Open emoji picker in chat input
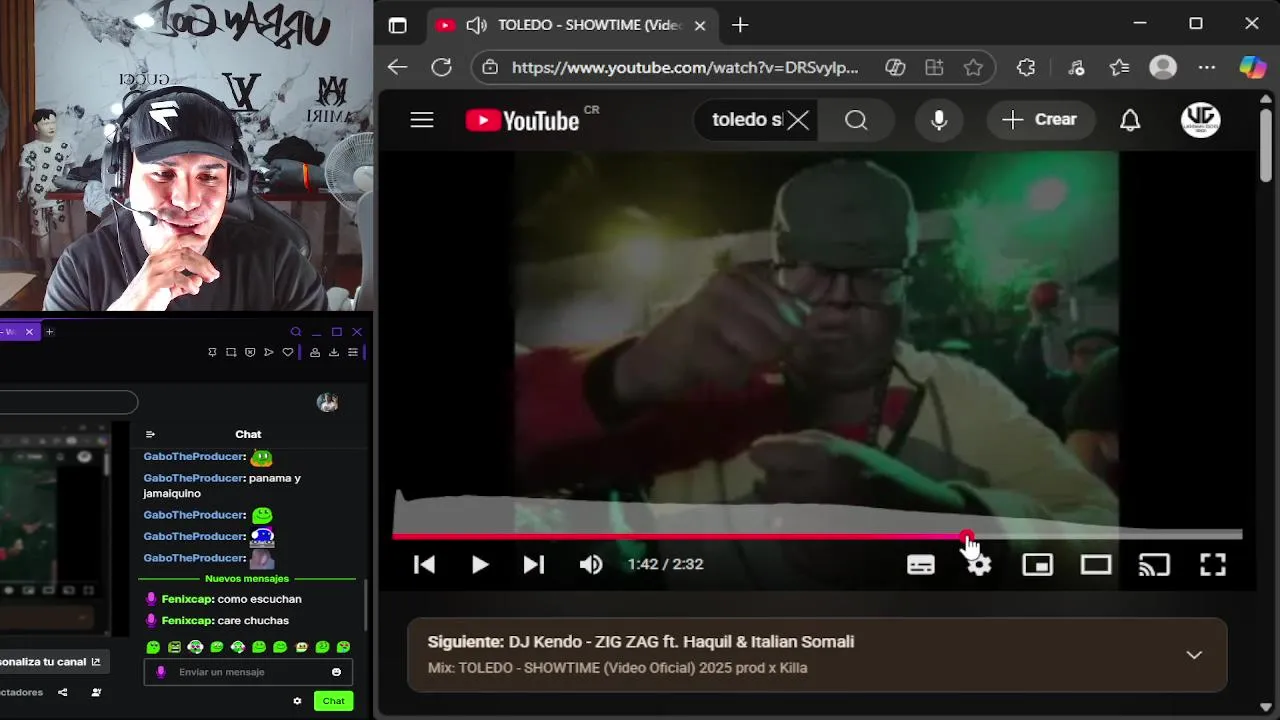 point(336,672)
